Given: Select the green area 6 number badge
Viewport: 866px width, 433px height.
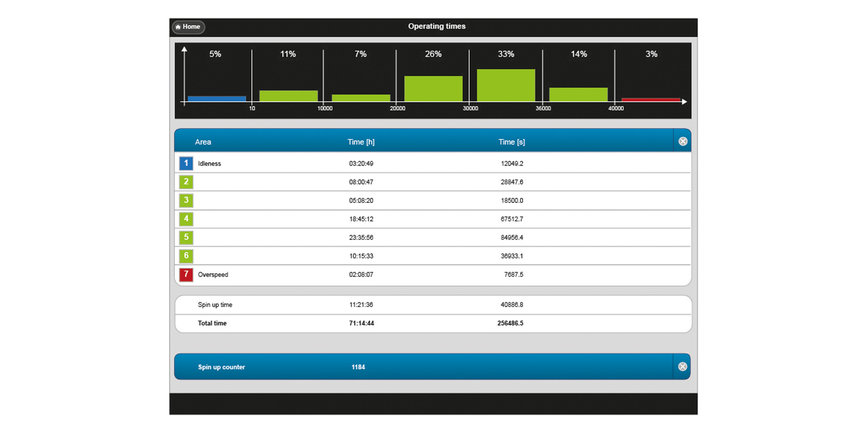Looking at the screenshot, I should point(186,256).
